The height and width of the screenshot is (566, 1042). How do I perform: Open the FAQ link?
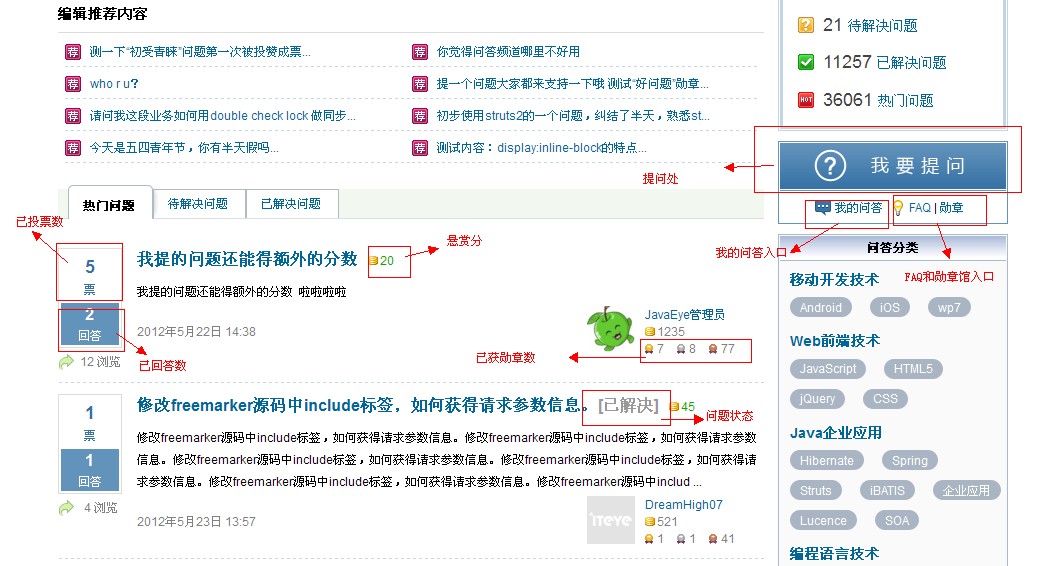(x=920, y=208)
